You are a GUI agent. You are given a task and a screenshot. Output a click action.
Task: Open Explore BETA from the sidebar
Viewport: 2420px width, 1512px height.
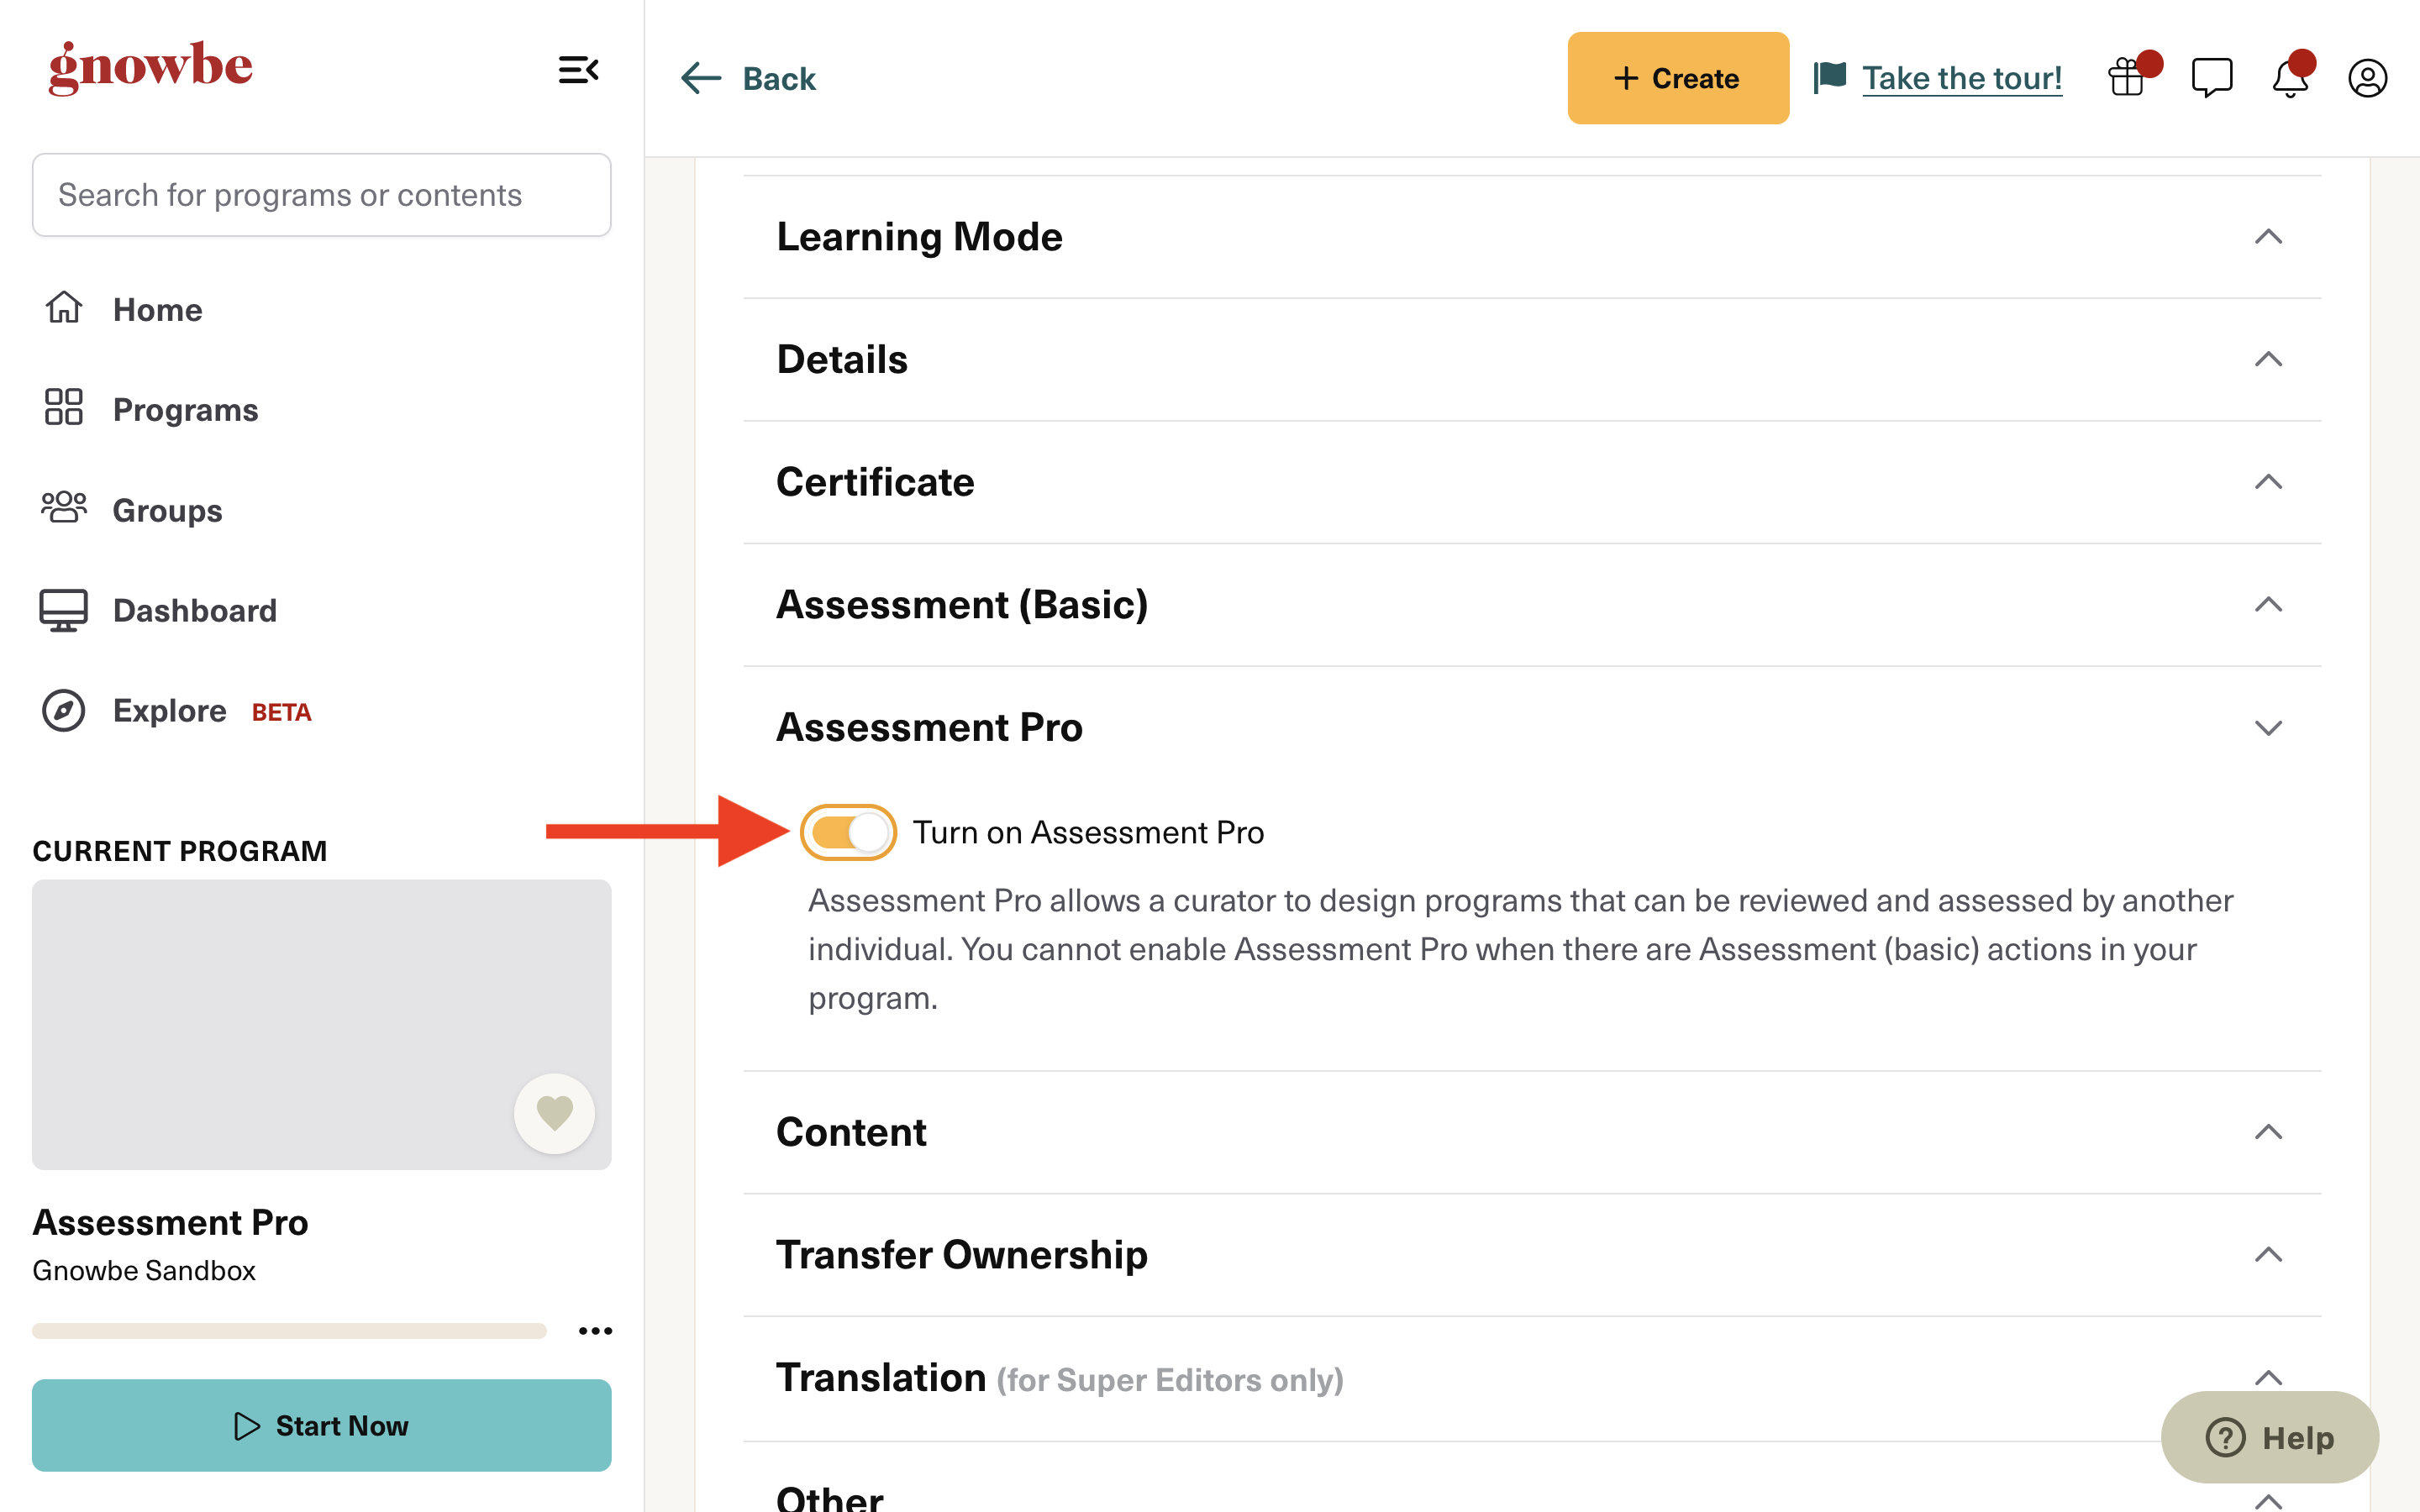coord(169,711)
